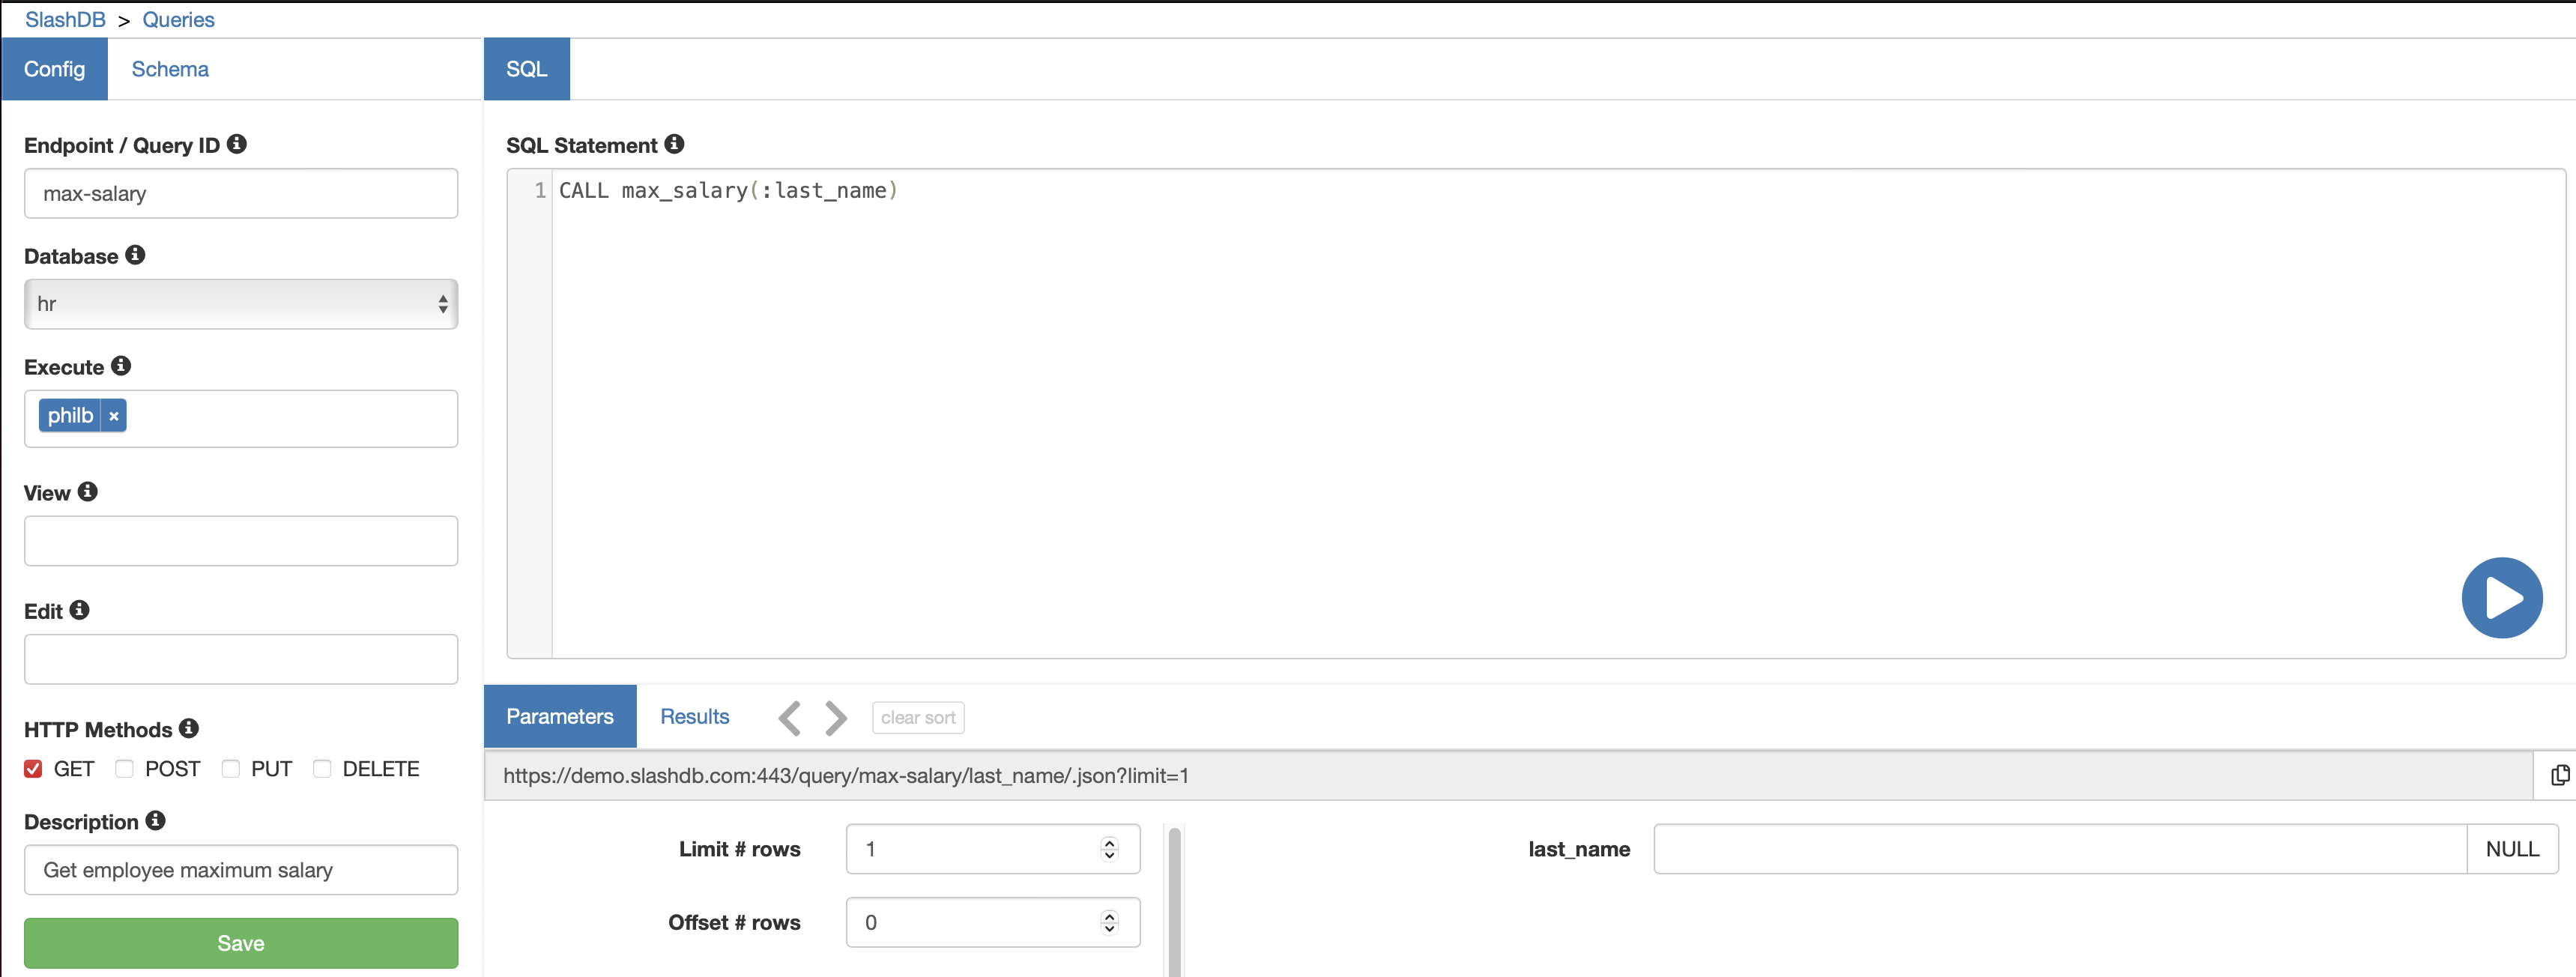This screenshot has width=2576, height=977.
Task: Switch to the Config tab
Action: point(55,69)
